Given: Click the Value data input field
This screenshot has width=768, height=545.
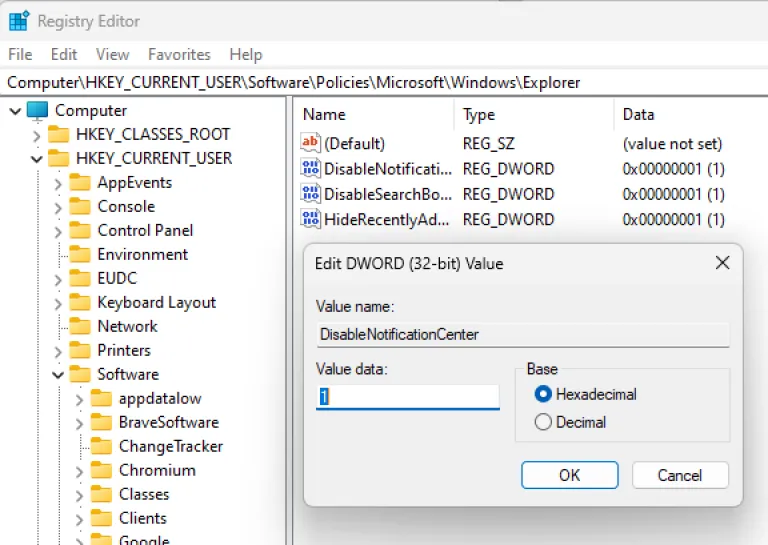Looking at the screenshot, I should 407,397.
